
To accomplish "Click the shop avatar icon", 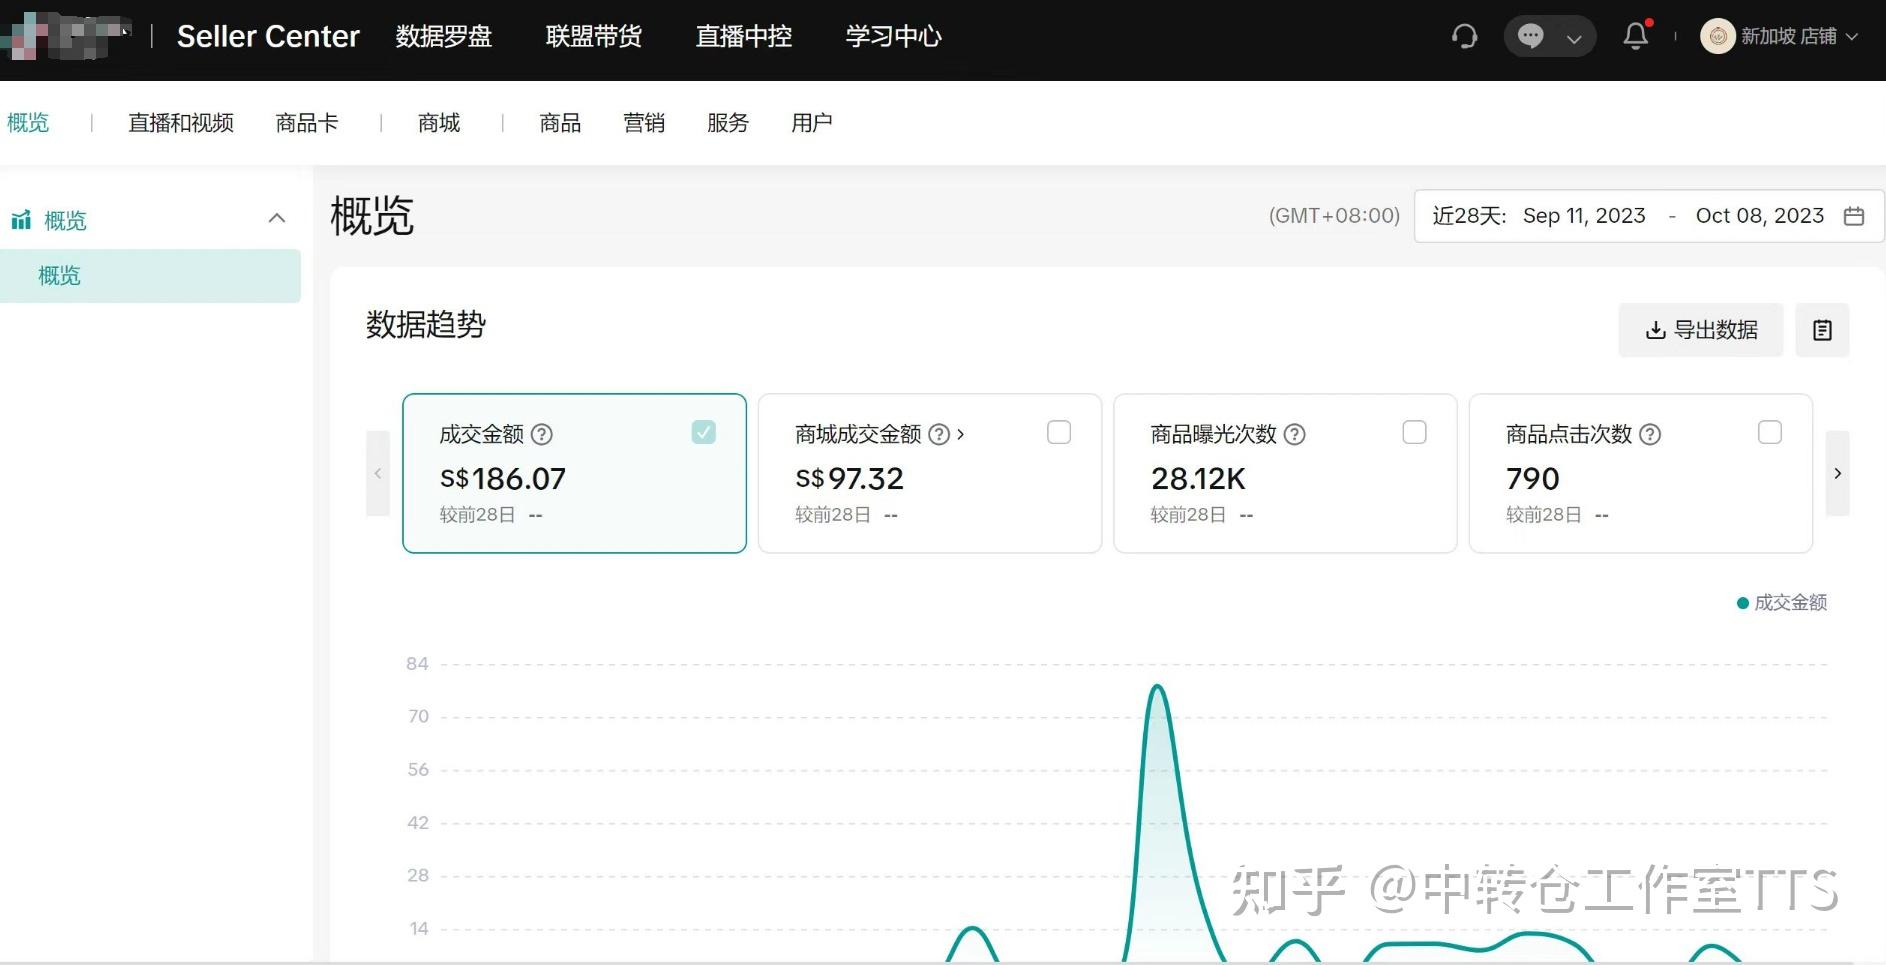I will point(1717,36).
